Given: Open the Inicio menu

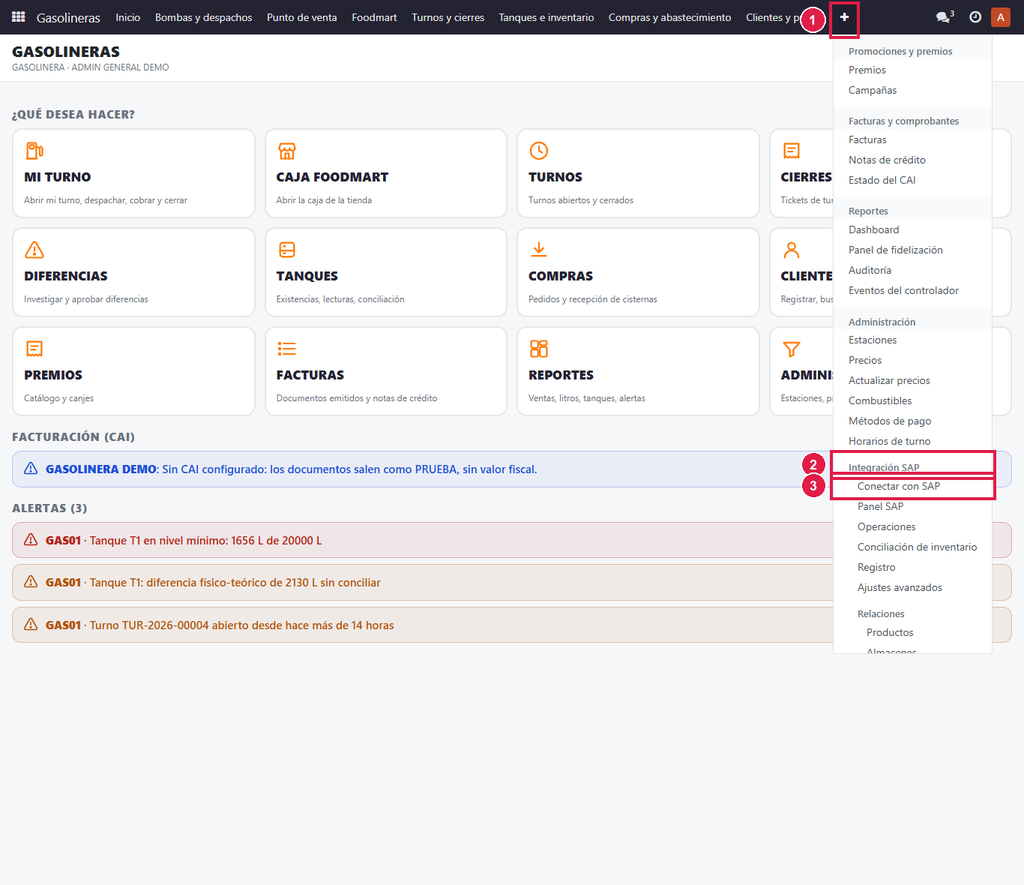Looking at the screenshot, I should pyautogui.click(x=128, y=17).
